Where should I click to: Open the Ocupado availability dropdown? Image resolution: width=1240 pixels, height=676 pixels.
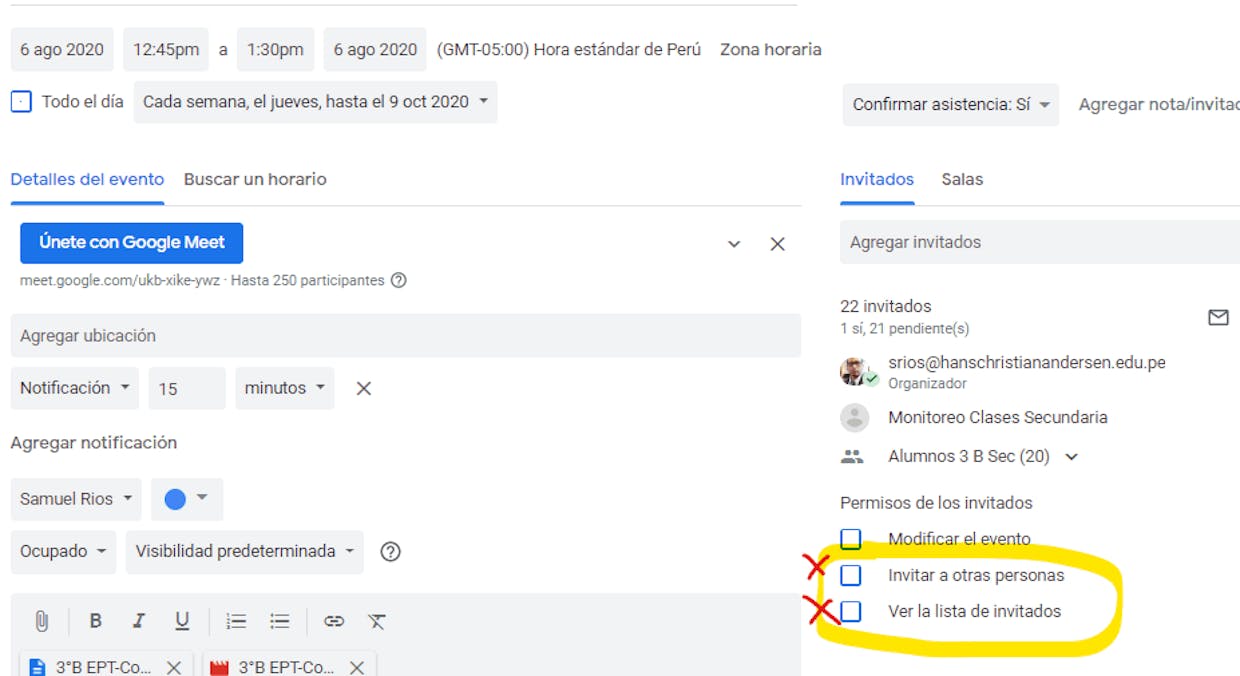coord(63,551)
